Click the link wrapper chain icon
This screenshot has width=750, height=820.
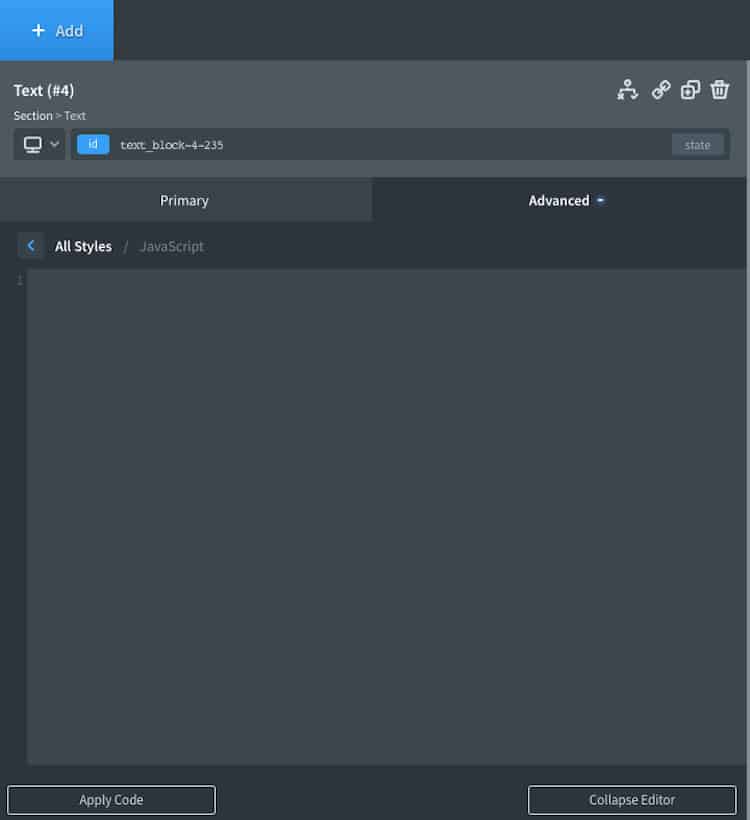point(661,90)
